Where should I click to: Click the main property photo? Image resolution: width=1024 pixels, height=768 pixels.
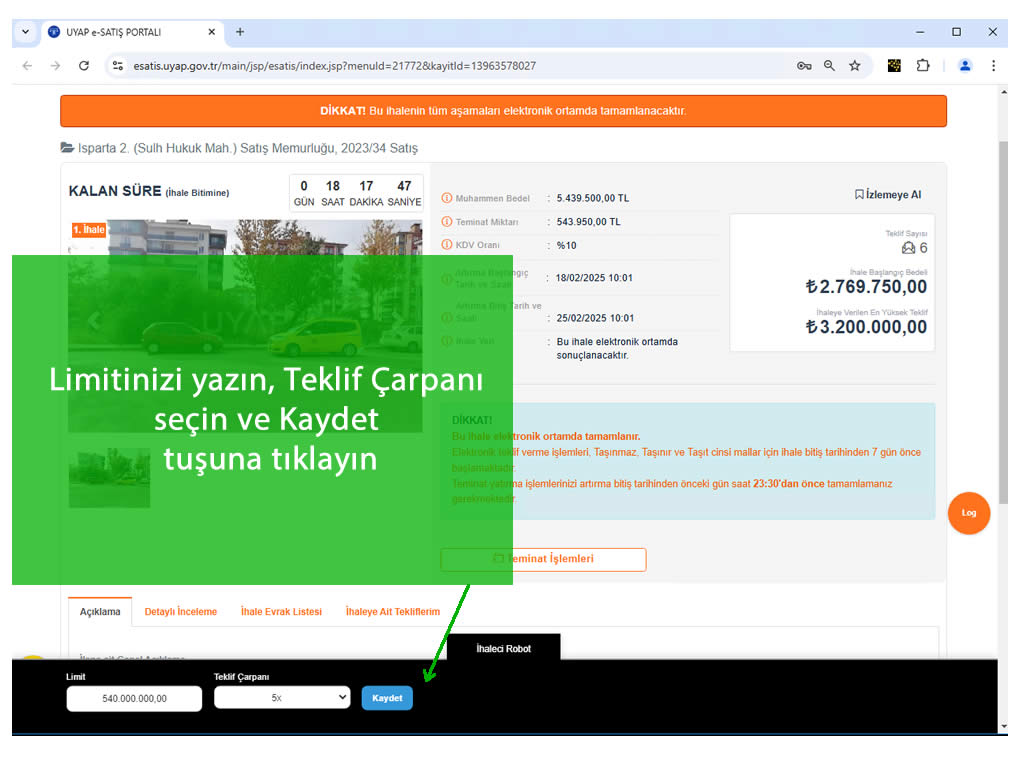(x=245, y=326)
